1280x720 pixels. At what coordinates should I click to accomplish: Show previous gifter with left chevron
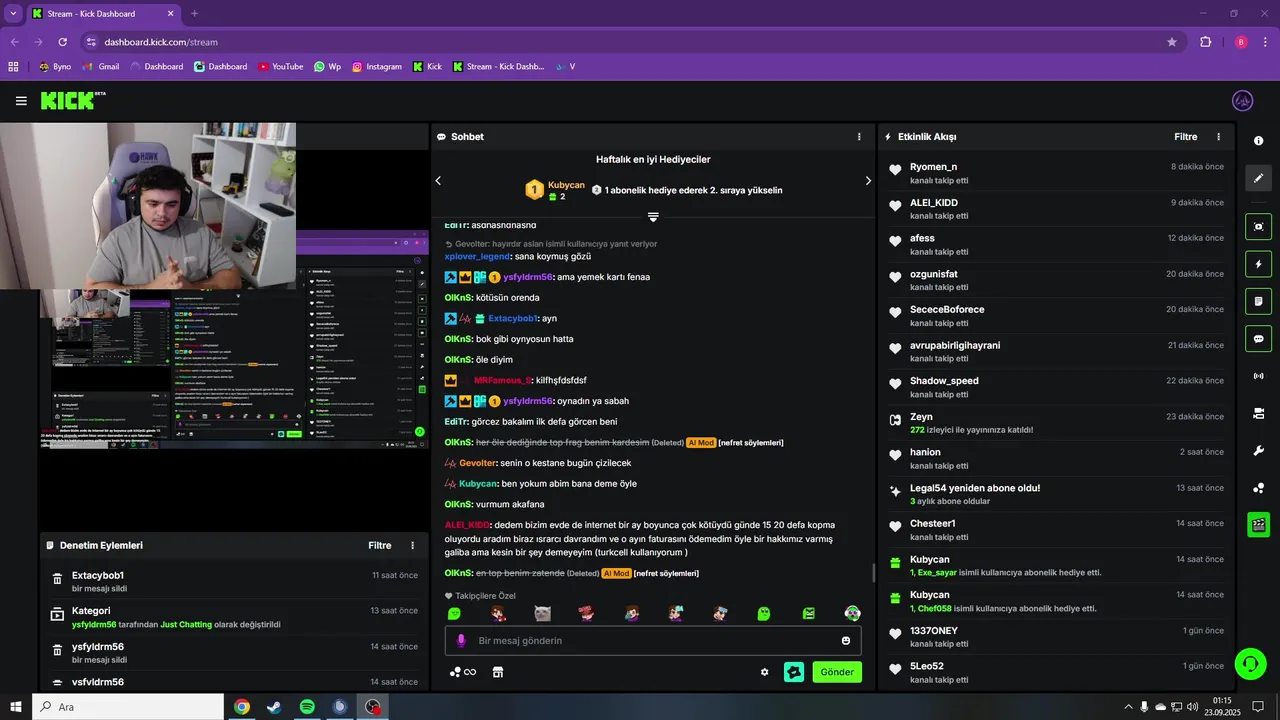pyautogui.click(x=438, y=181)
